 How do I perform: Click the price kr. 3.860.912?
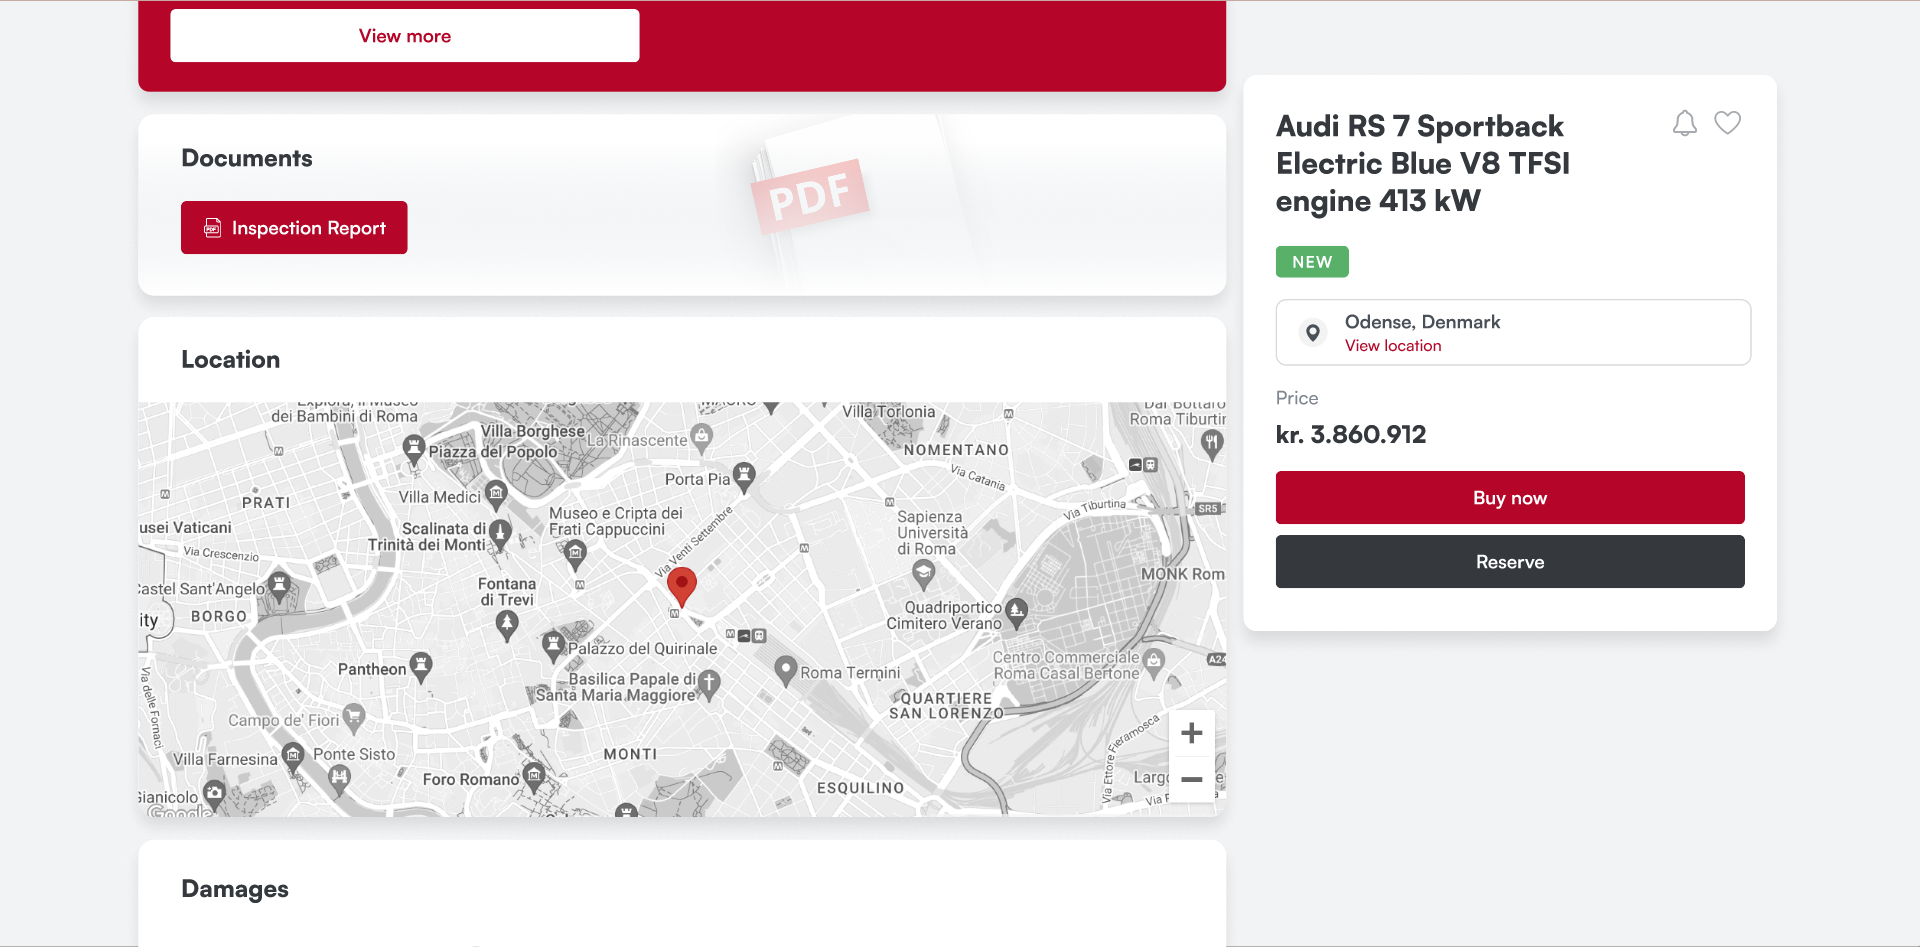[1351, 435]
